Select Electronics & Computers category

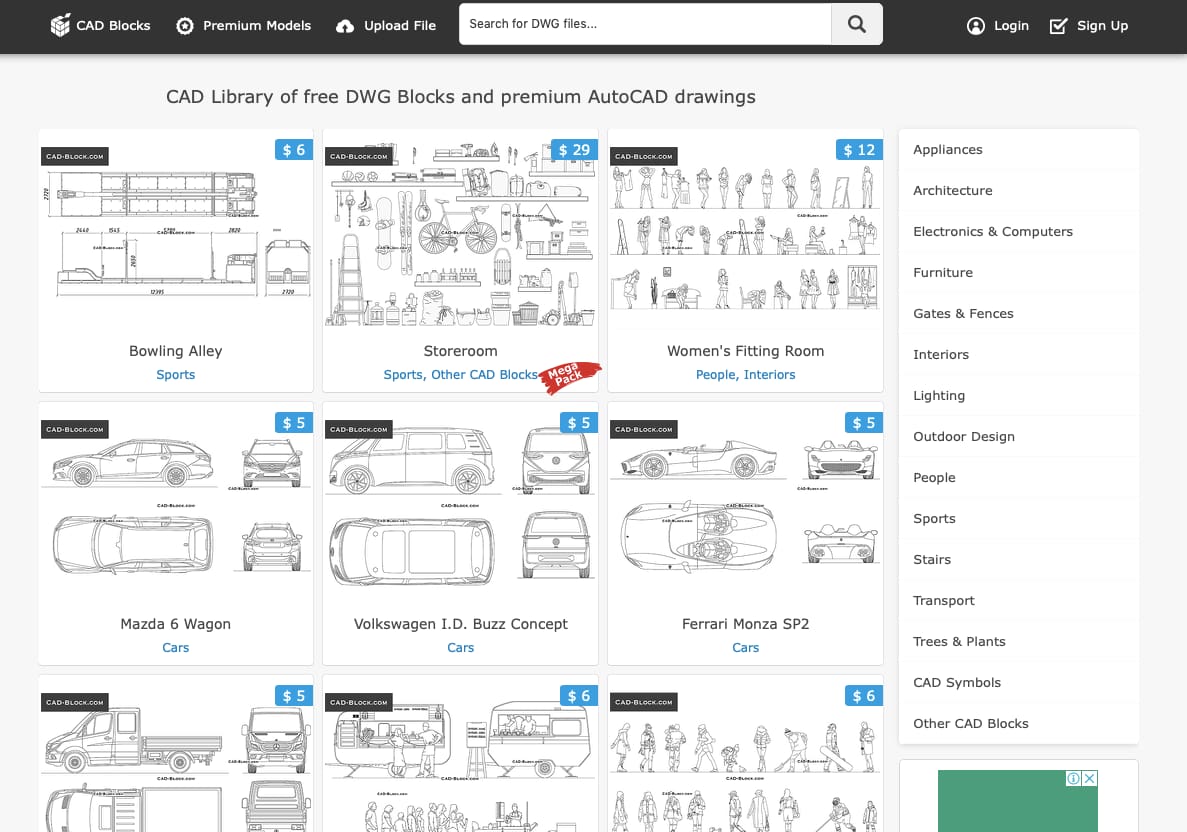click(1019, 232)
